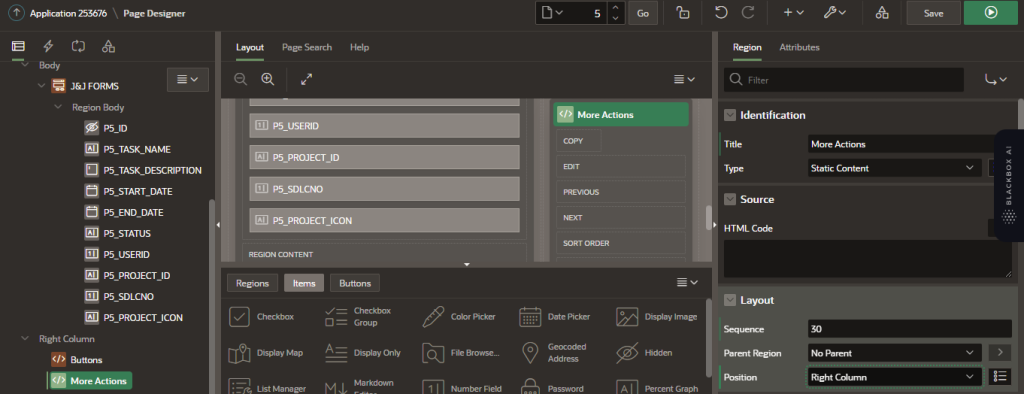The width and height of the screenshot is (1024, 394).
Task: Switch to the Attributes tab
Action: pos(799,47)
